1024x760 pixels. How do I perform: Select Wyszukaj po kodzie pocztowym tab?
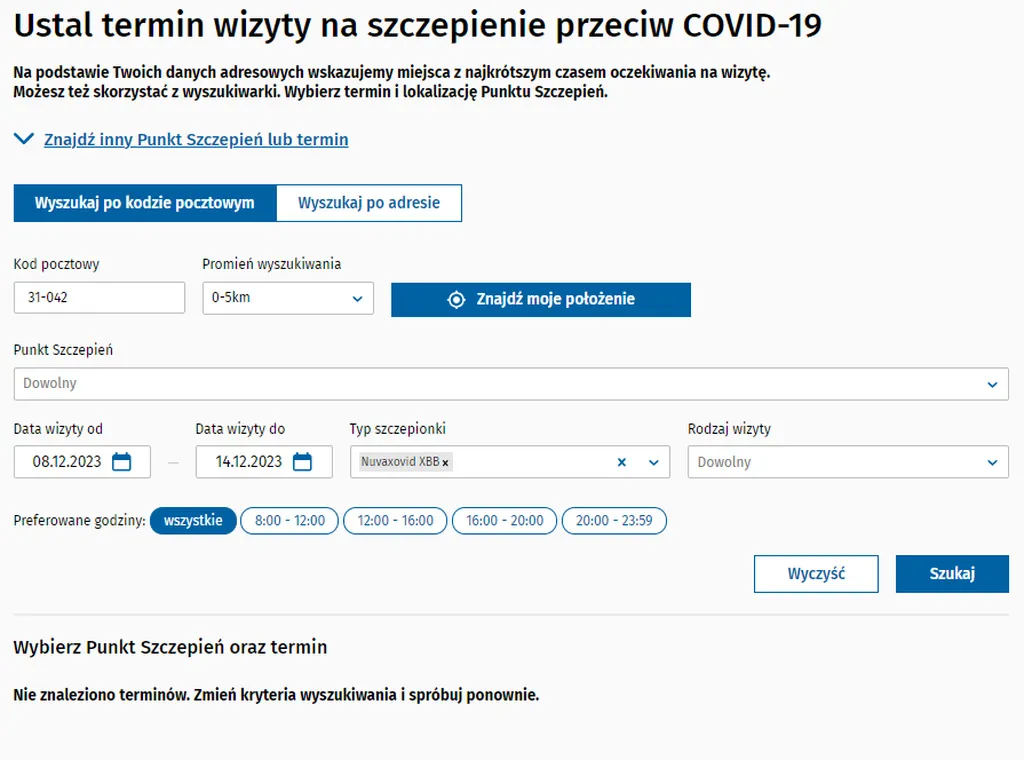145,202
